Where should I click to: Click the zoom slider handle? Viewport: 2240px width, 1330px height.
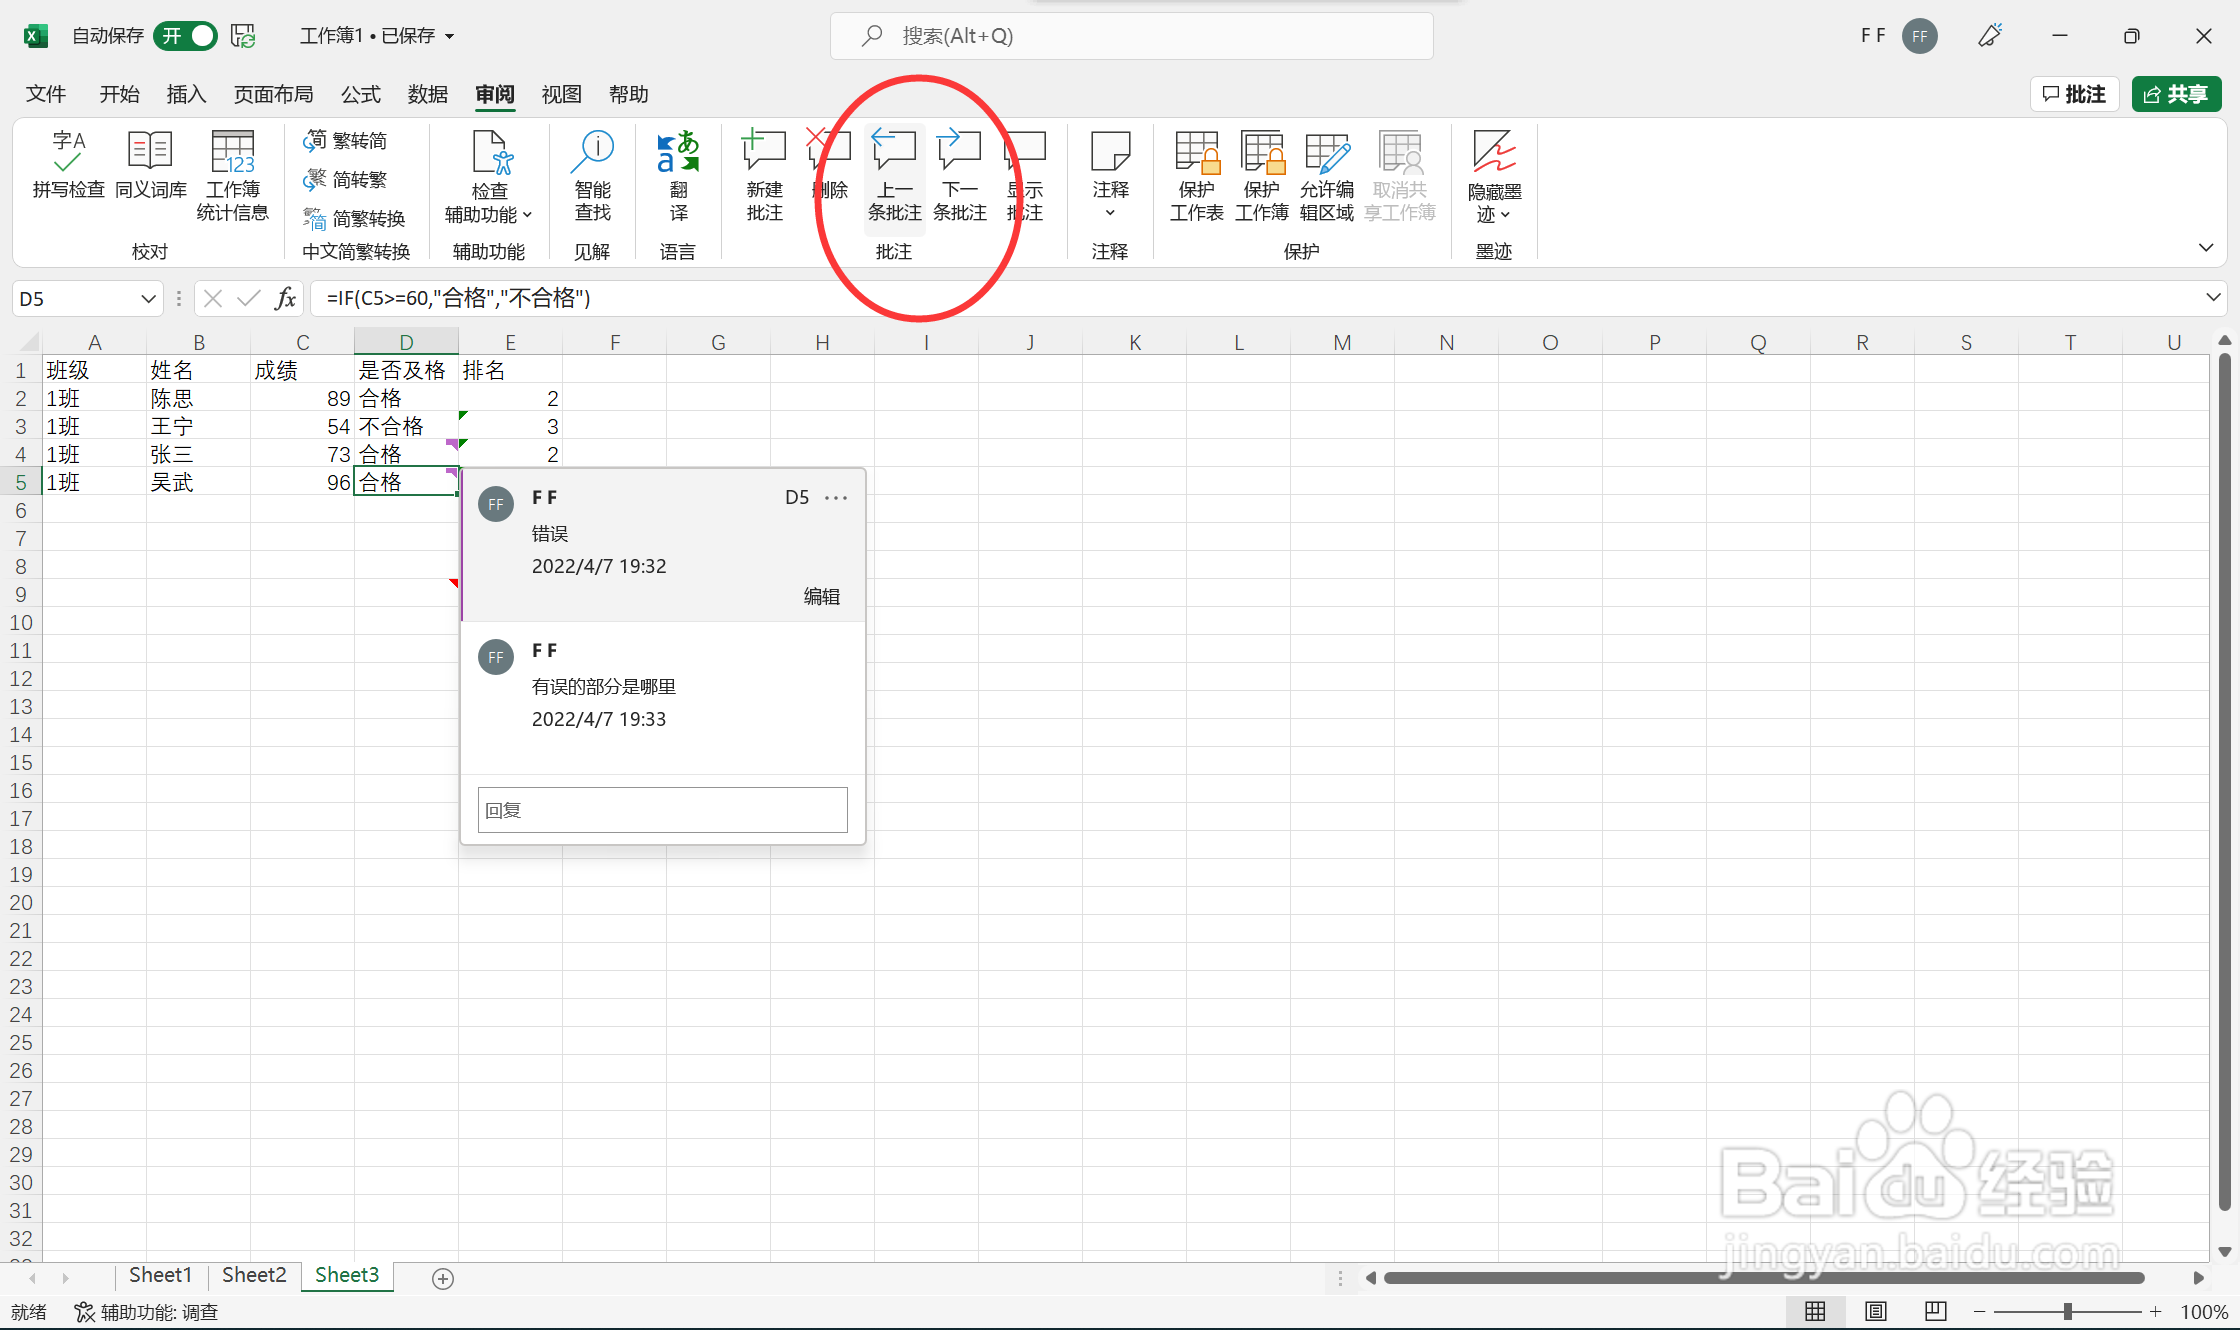(2067, 1311)
